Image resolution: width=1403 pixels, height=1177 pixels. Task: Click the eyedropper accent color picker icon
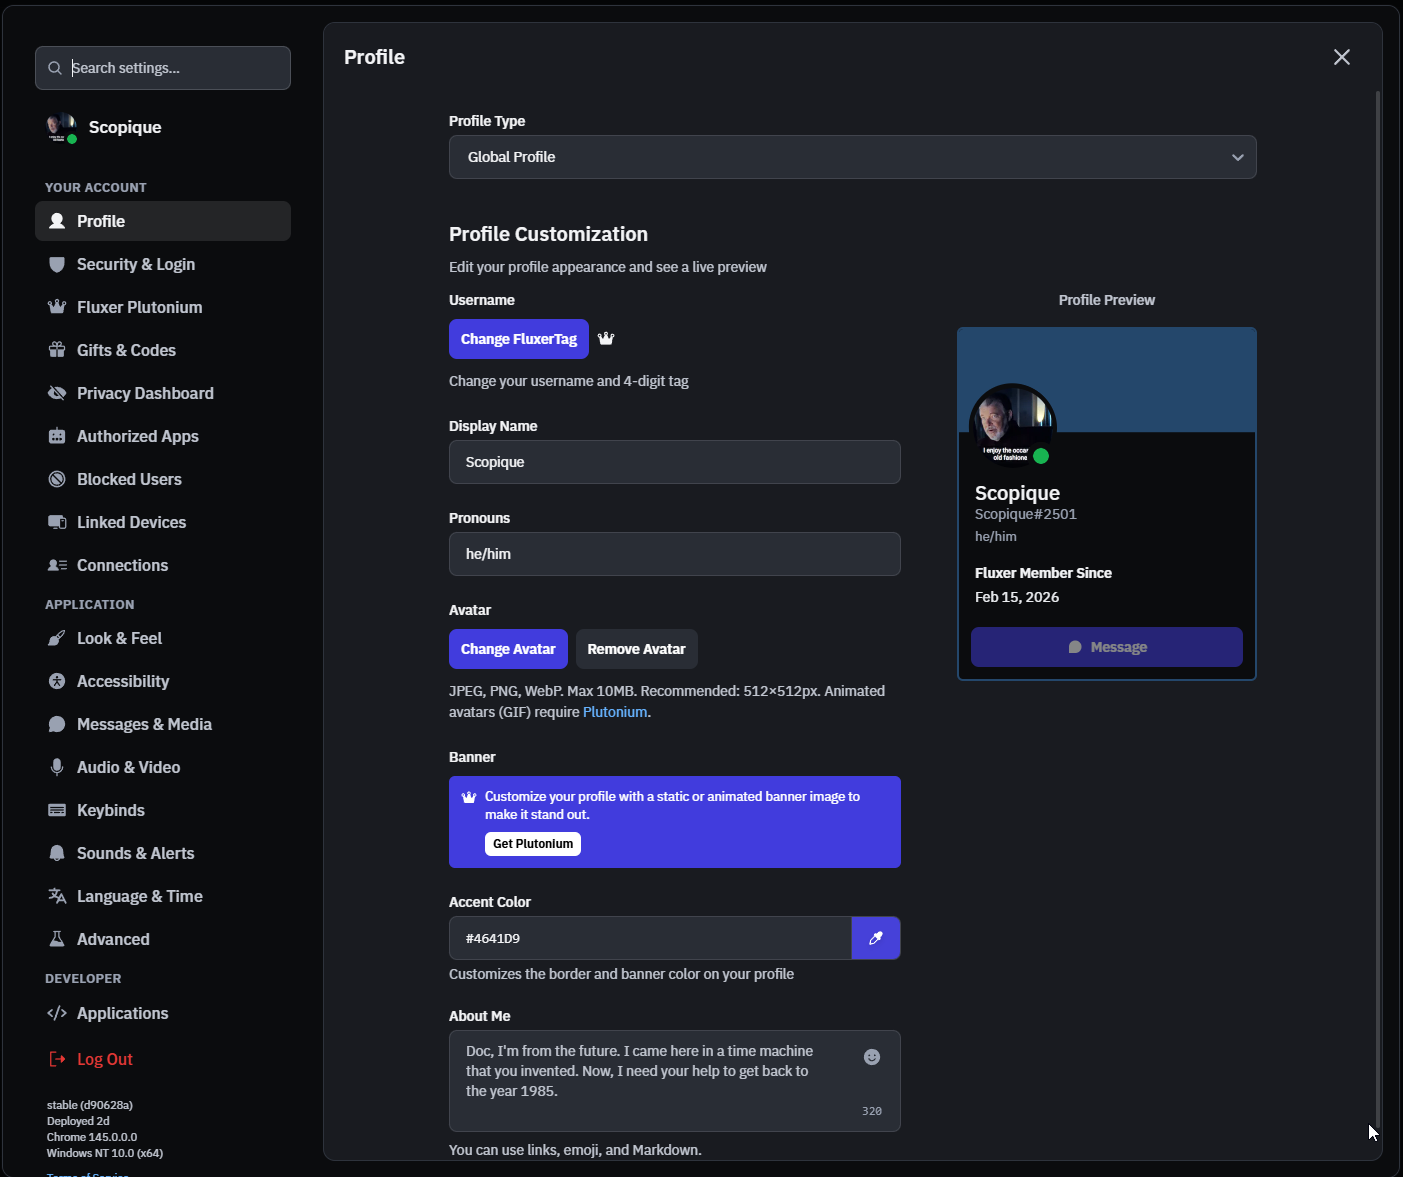click(x=875, y=938)
